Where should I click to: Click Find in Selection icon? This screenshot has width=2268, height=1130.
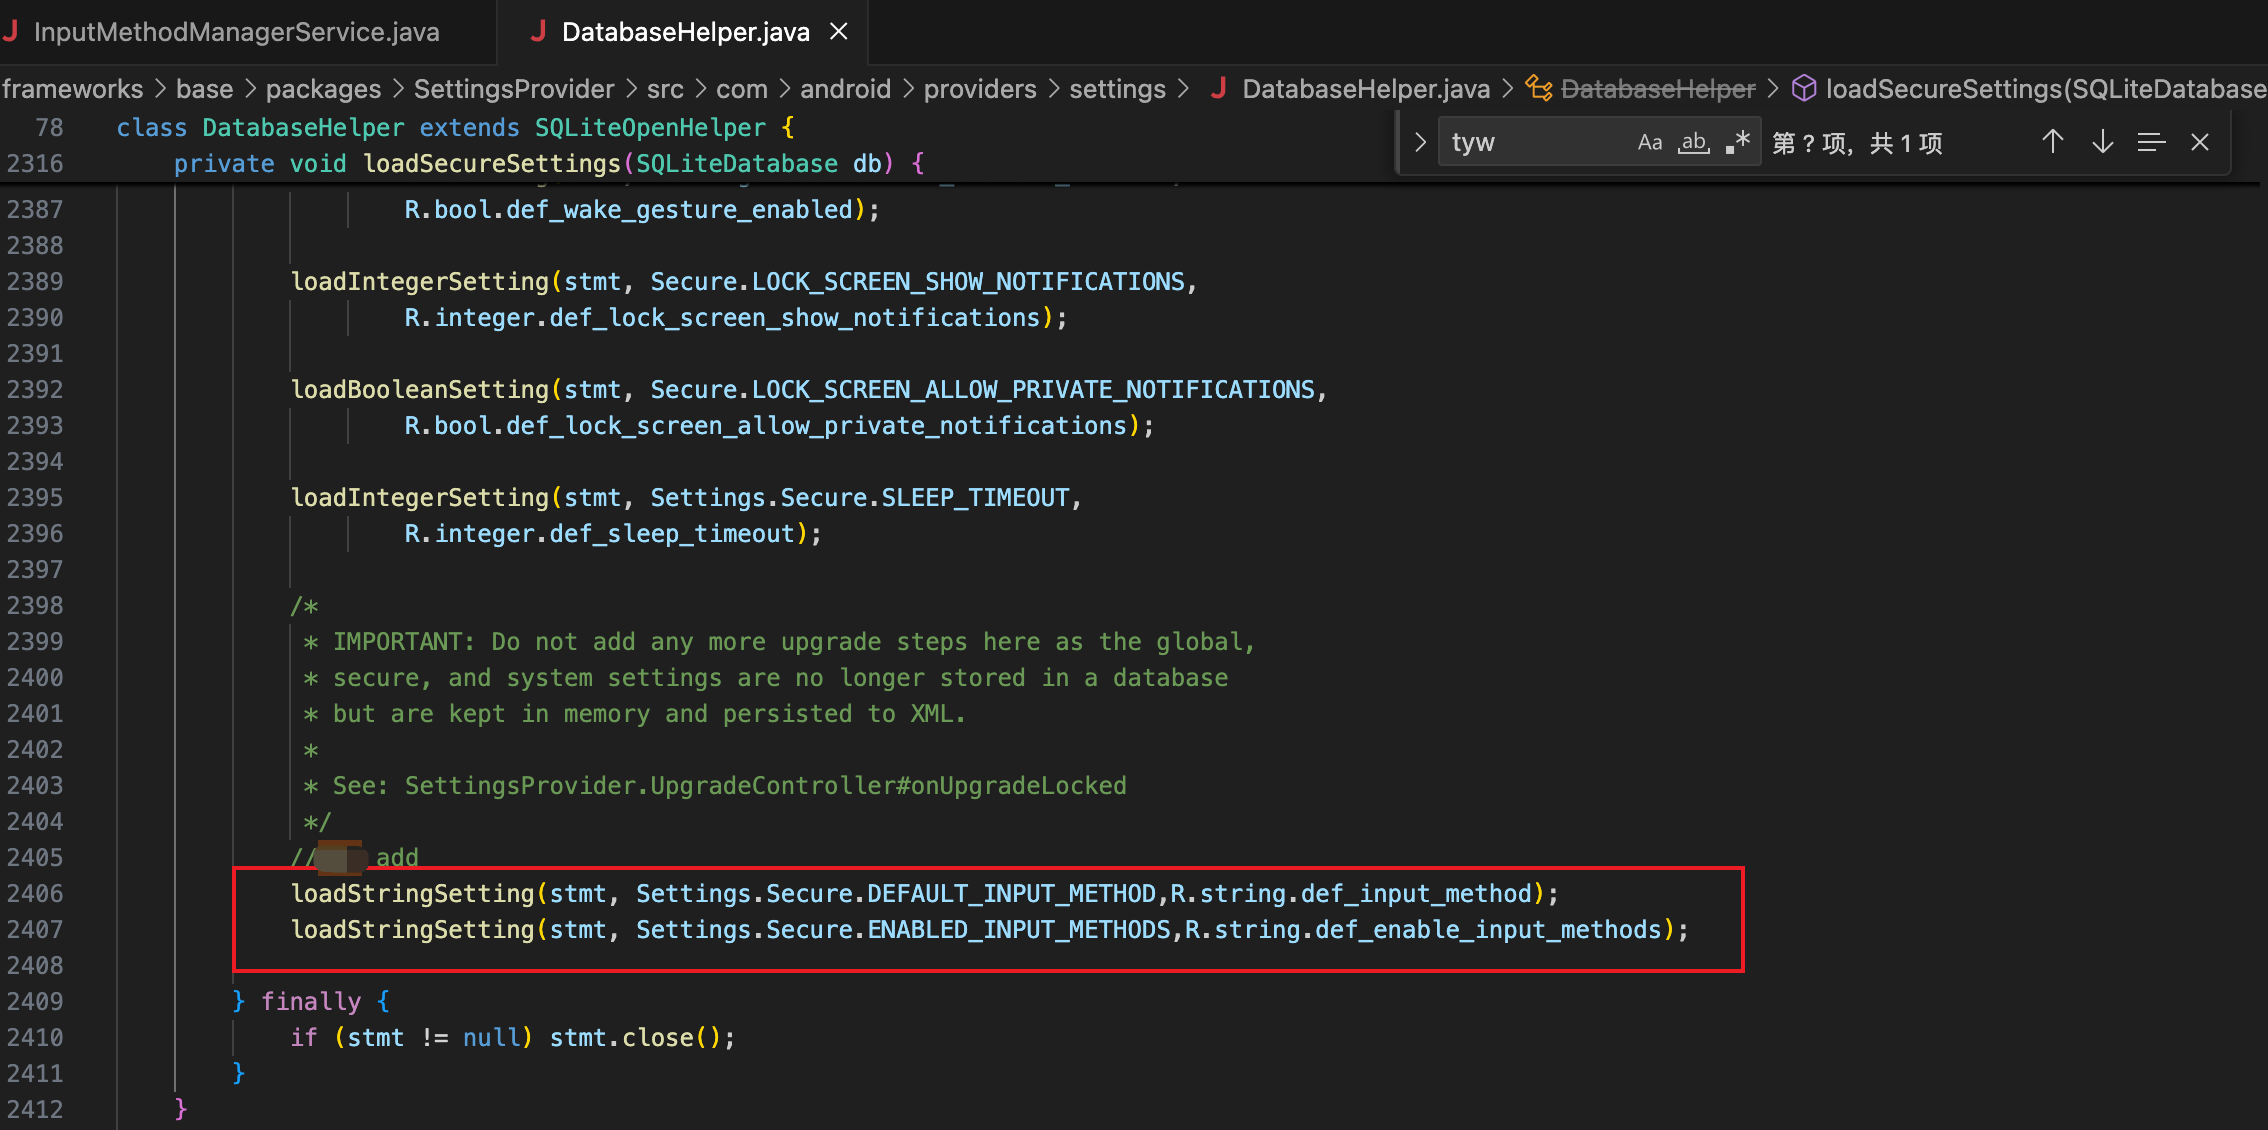tap(2151, 143)
